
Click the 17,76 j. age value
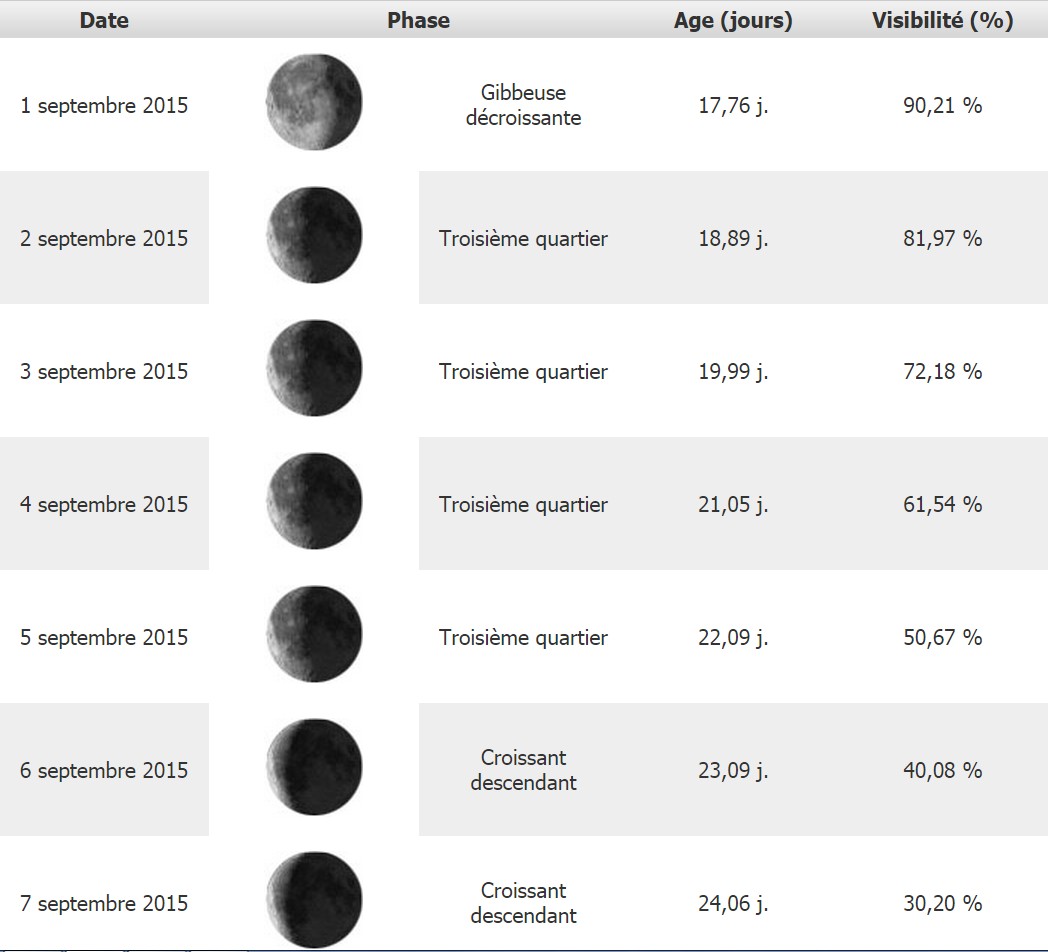pos(733,105)
